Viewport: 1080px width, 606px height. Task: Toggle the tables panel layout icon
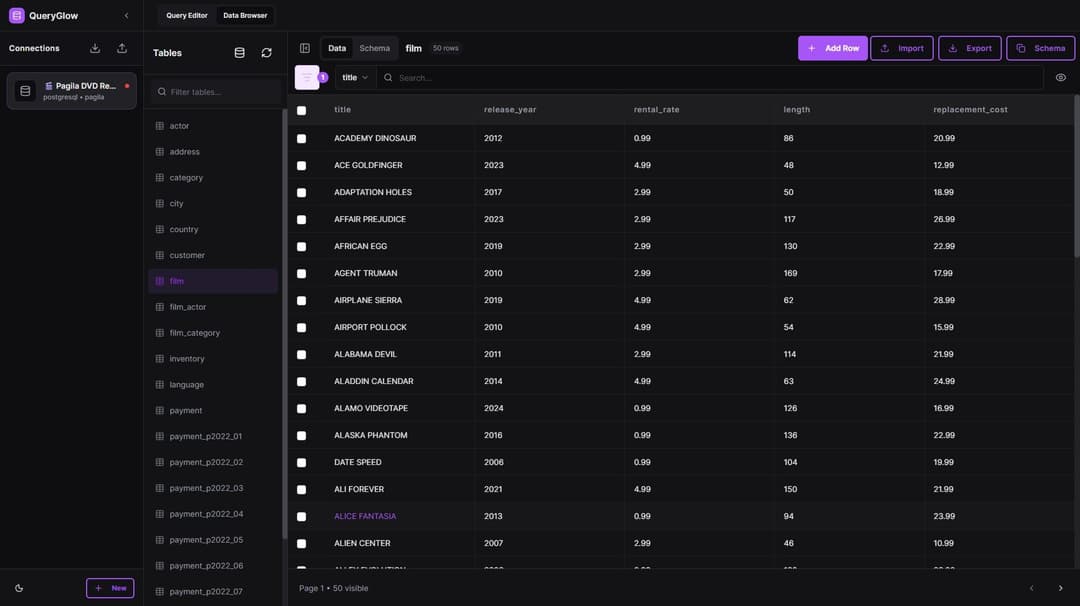coord(304,48)
